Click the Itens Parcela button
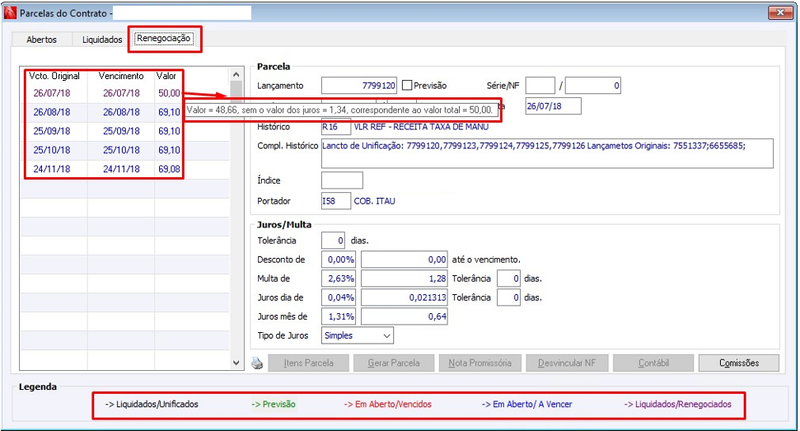Image resolution: width=800 pixels, height=431 pixels. coord(308,363)
